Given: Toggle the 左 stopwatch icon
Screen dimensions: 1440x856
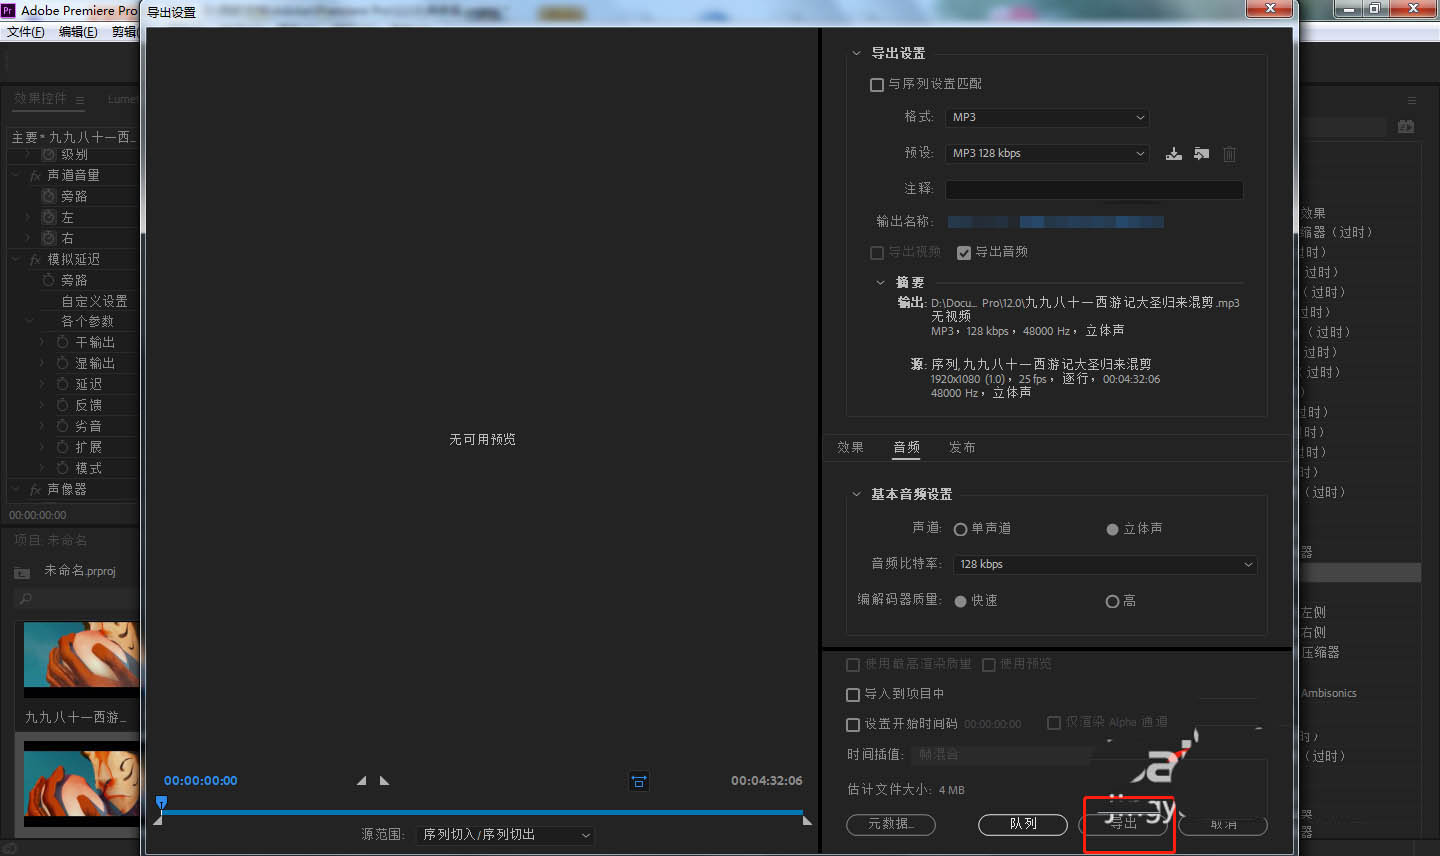Looking at the screenshot, I should tap(49, 217).
